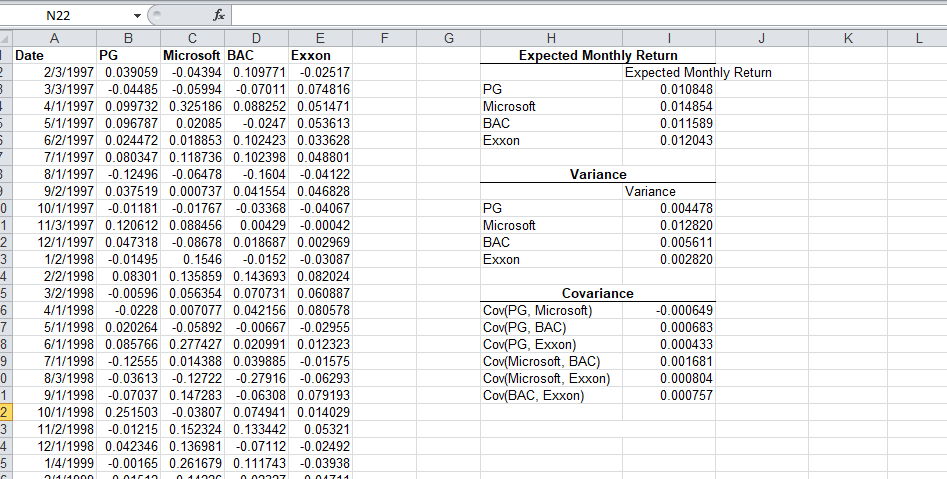Image resolution: width=947 pixels, height=479 pixels.
Task: Select column L header
Action: pyautogui.click(x=918, y=39)
